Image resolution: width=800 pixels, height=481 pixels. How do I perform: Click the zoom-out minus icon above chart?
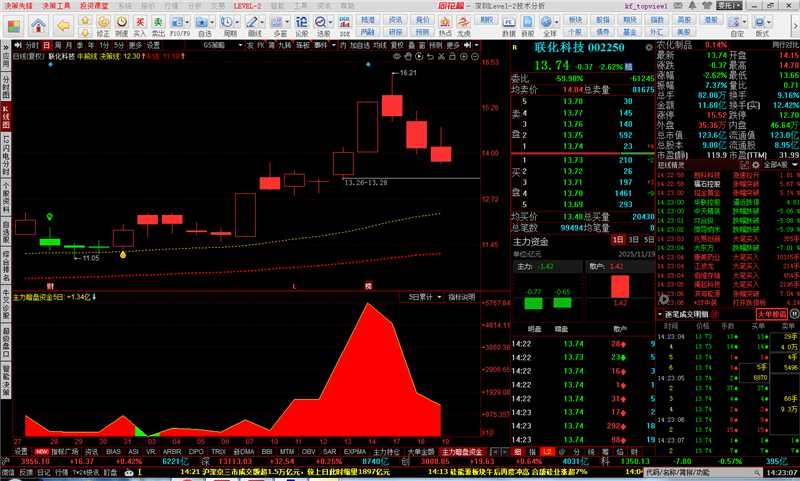474,57
